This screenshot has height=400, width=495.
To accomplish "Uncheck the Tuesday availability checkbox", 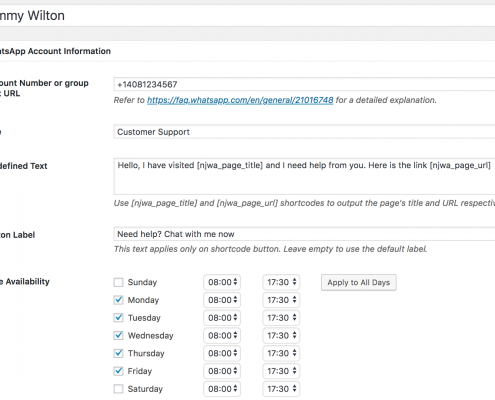I will pyautogui.click(x=118, y=318).
